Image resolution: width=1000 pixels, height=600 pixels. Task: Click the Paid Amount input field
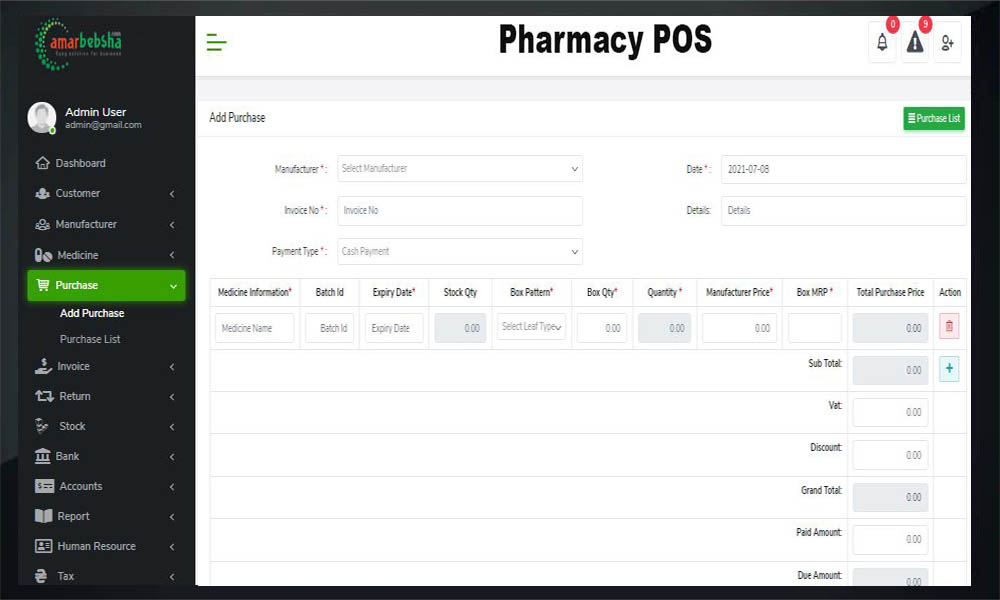890,539
